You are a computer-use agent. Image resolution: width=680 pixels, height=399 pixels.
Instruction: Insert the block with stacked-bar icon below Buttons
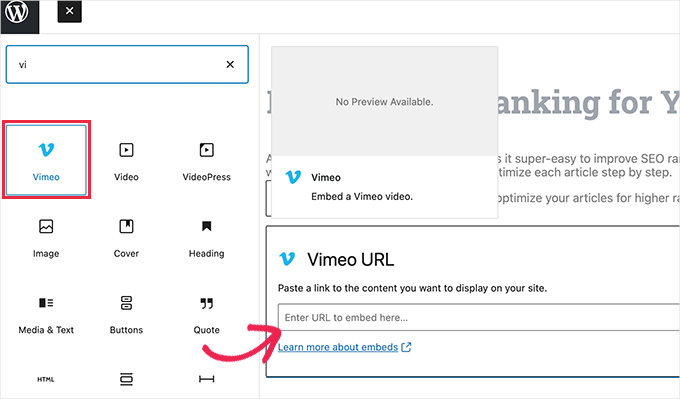point(126,379)
